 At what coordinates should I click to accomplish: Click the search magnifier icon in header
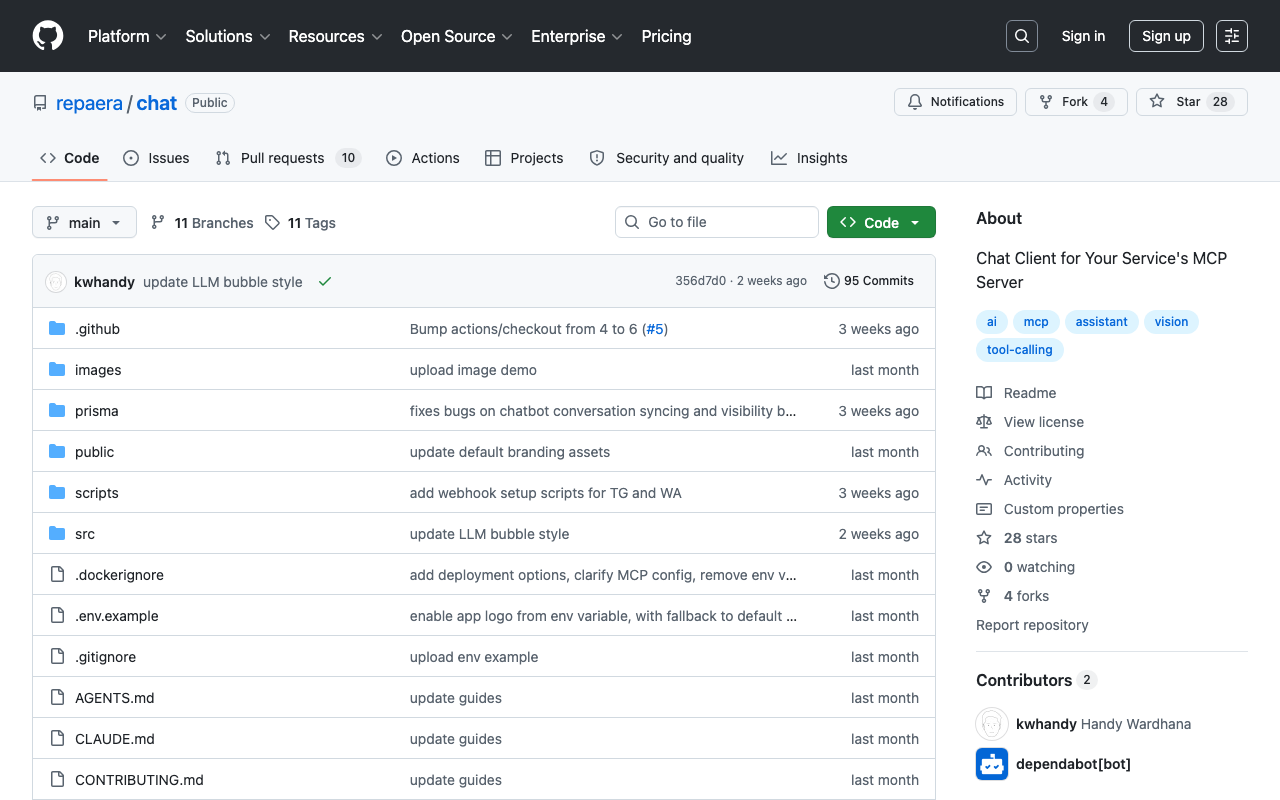click(1022, 36)
